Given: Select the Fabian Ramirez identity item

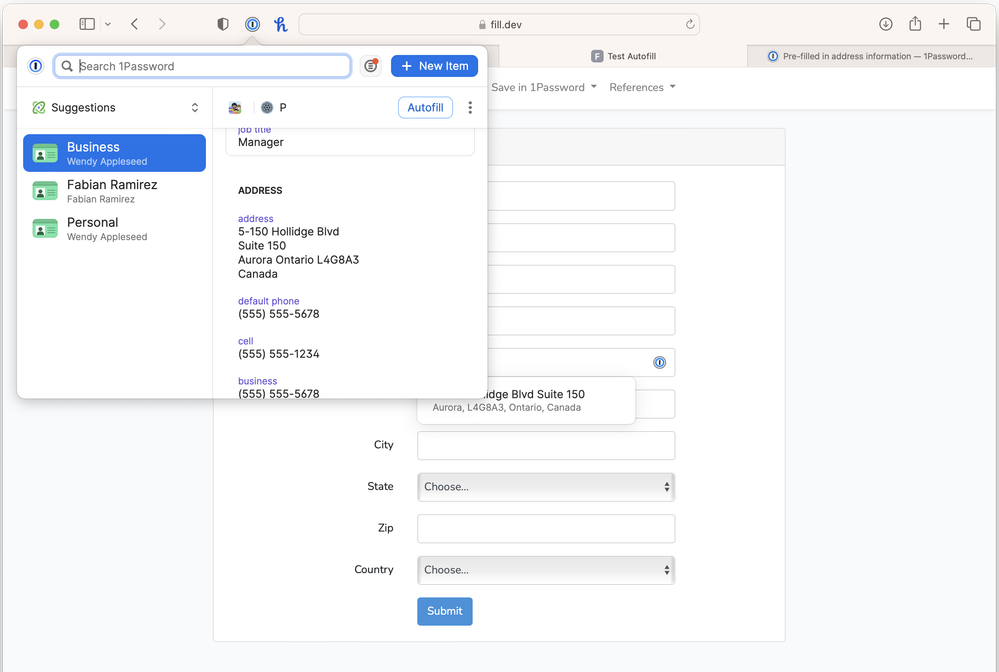Looking at the screenshot, I should pos(114,191).
